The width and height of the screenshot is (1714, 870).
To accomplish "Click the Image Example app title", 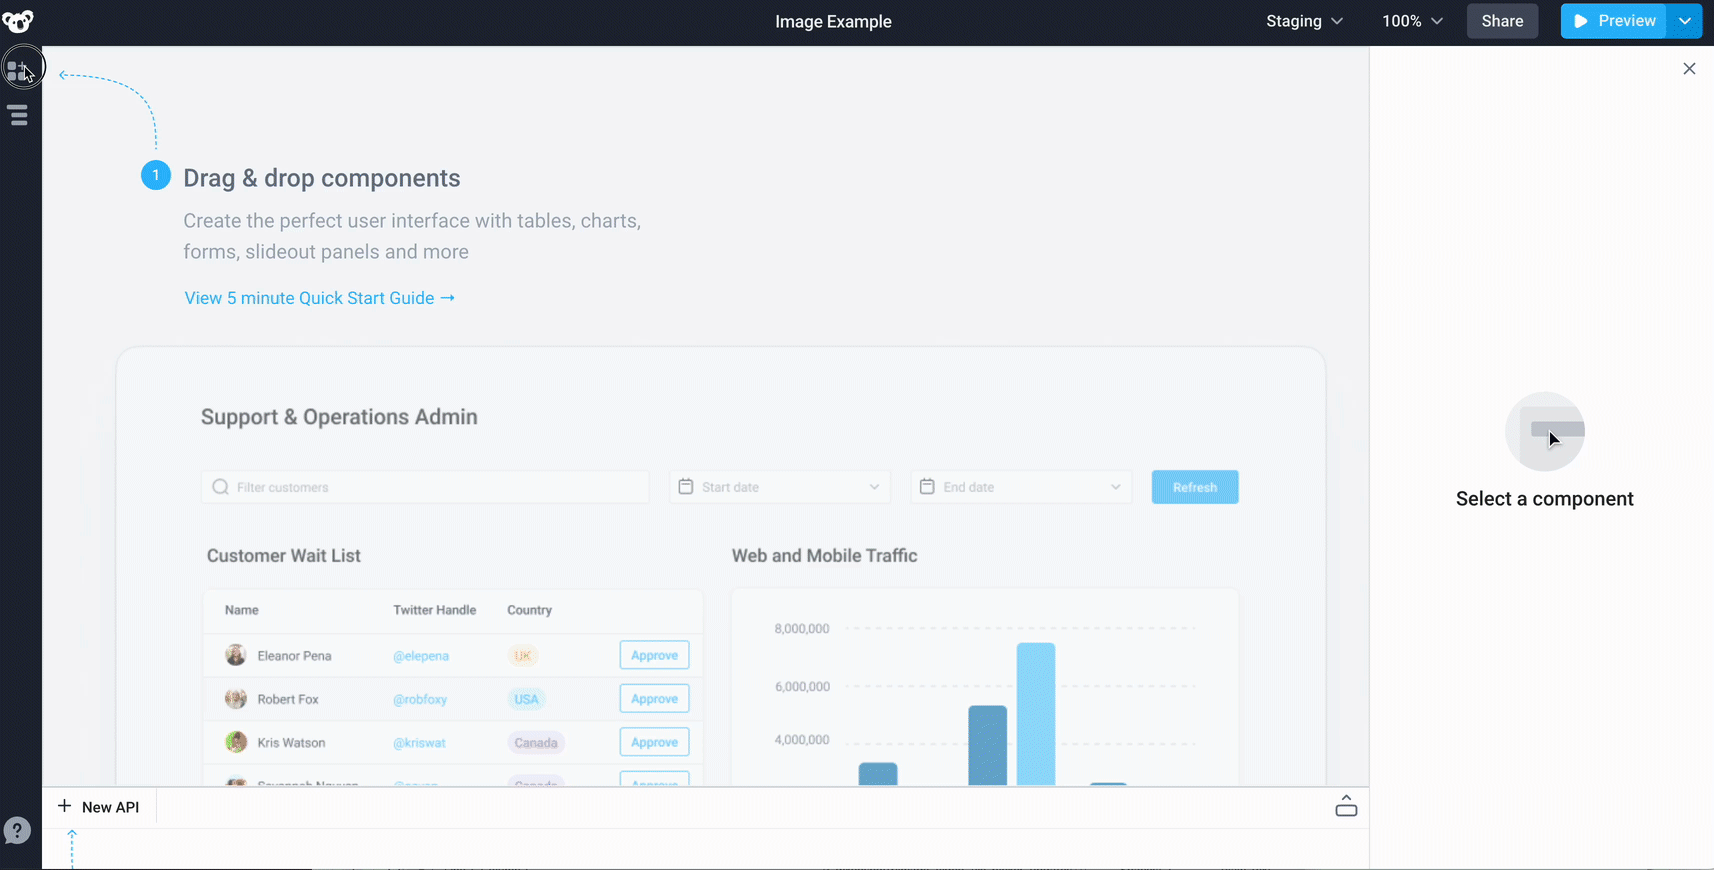I will (833, 21).
